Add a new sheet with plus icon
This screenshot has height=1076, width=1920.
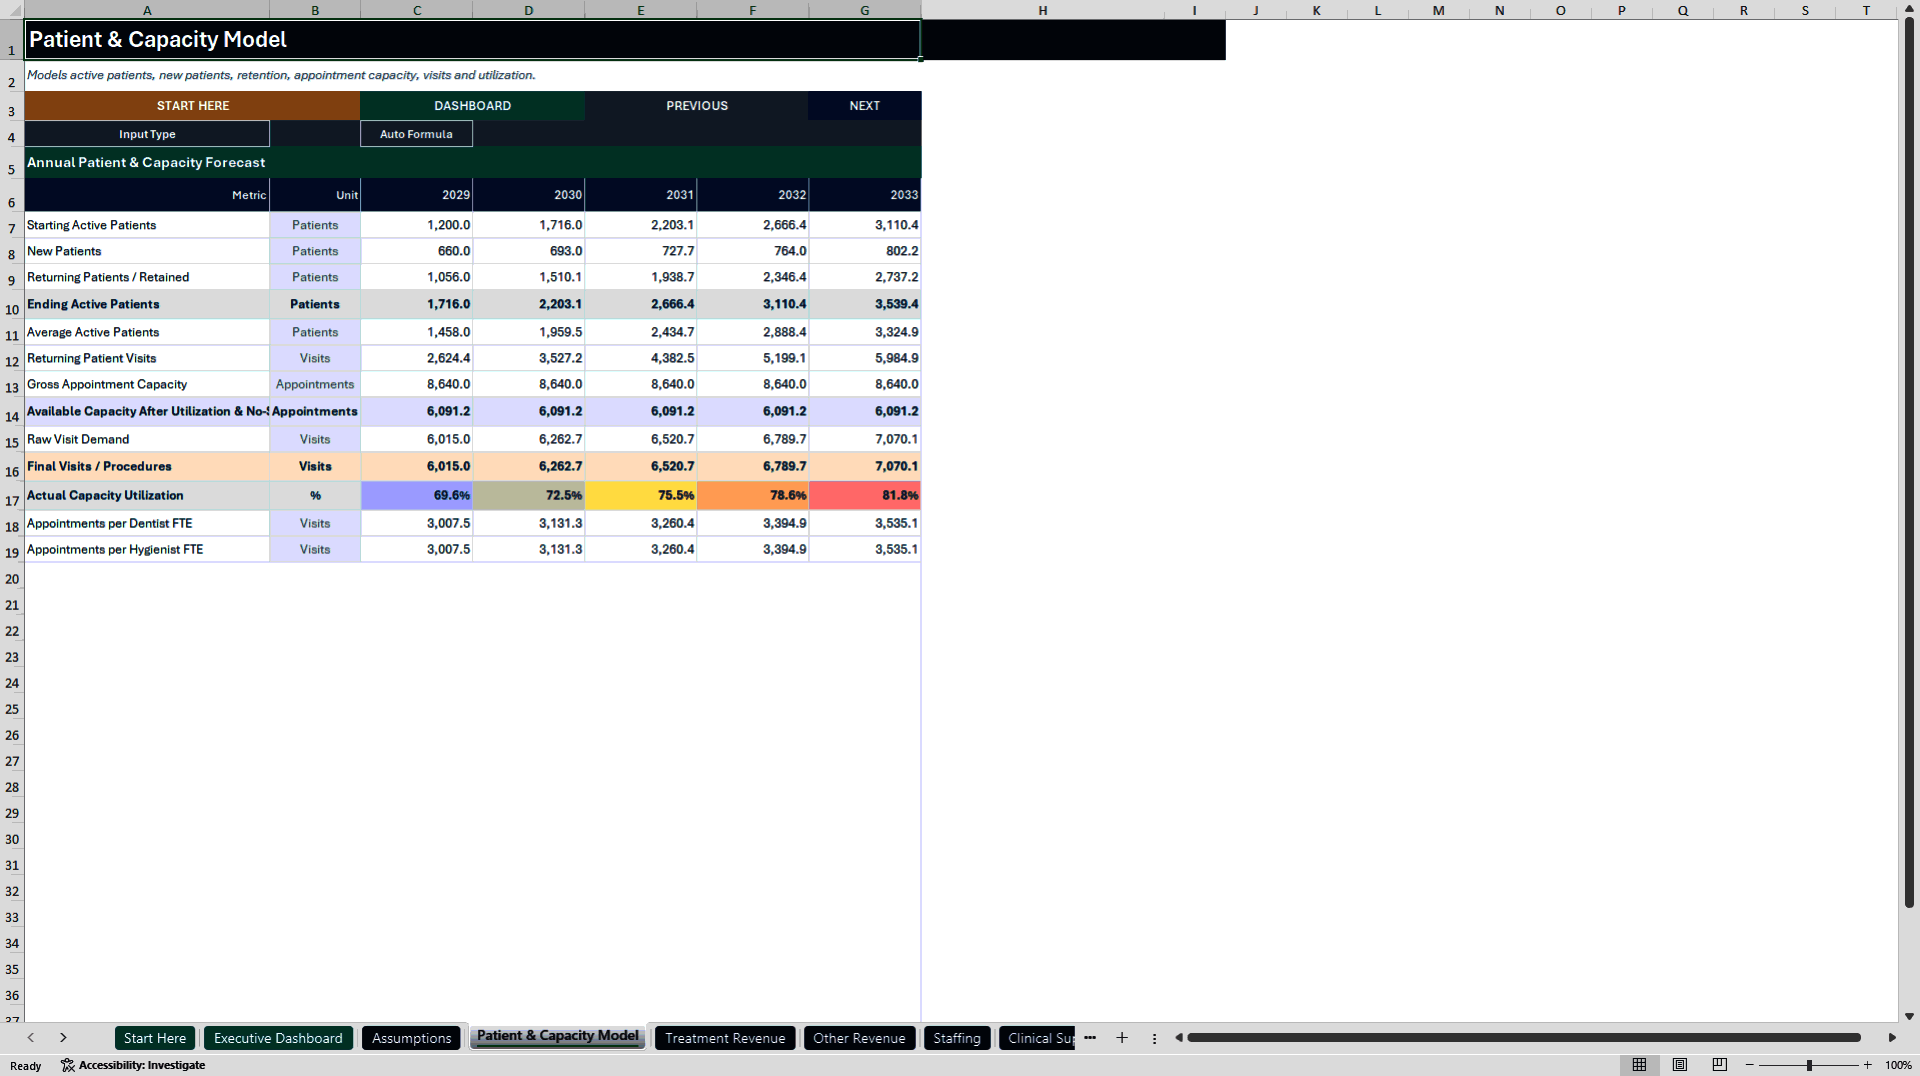(1122, 1038)
